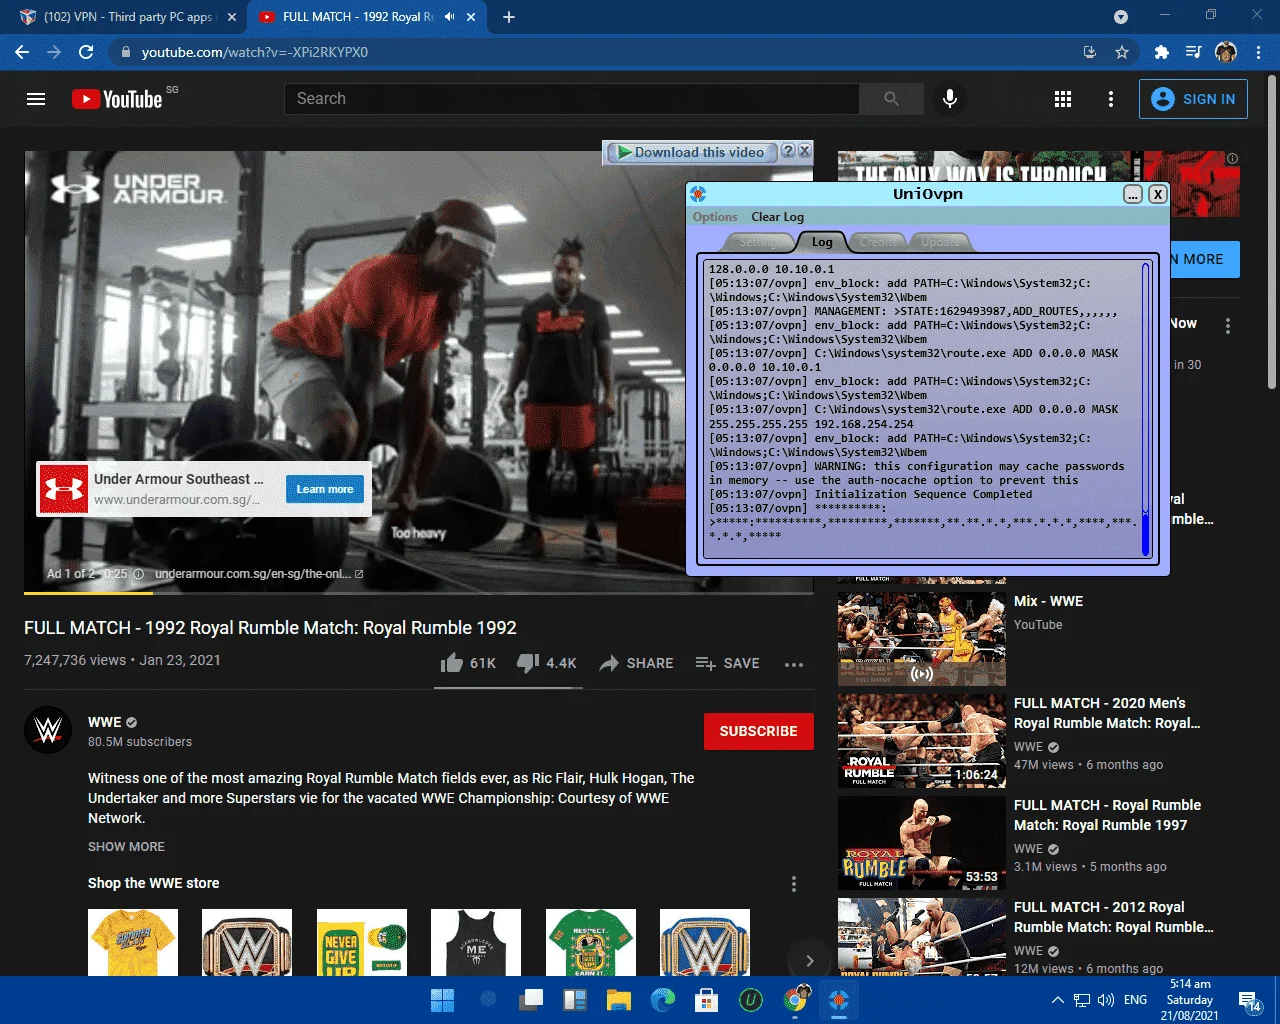Open the volume control in system tray
The image size is (1280, 1024).
(x=1106, y=1000)
